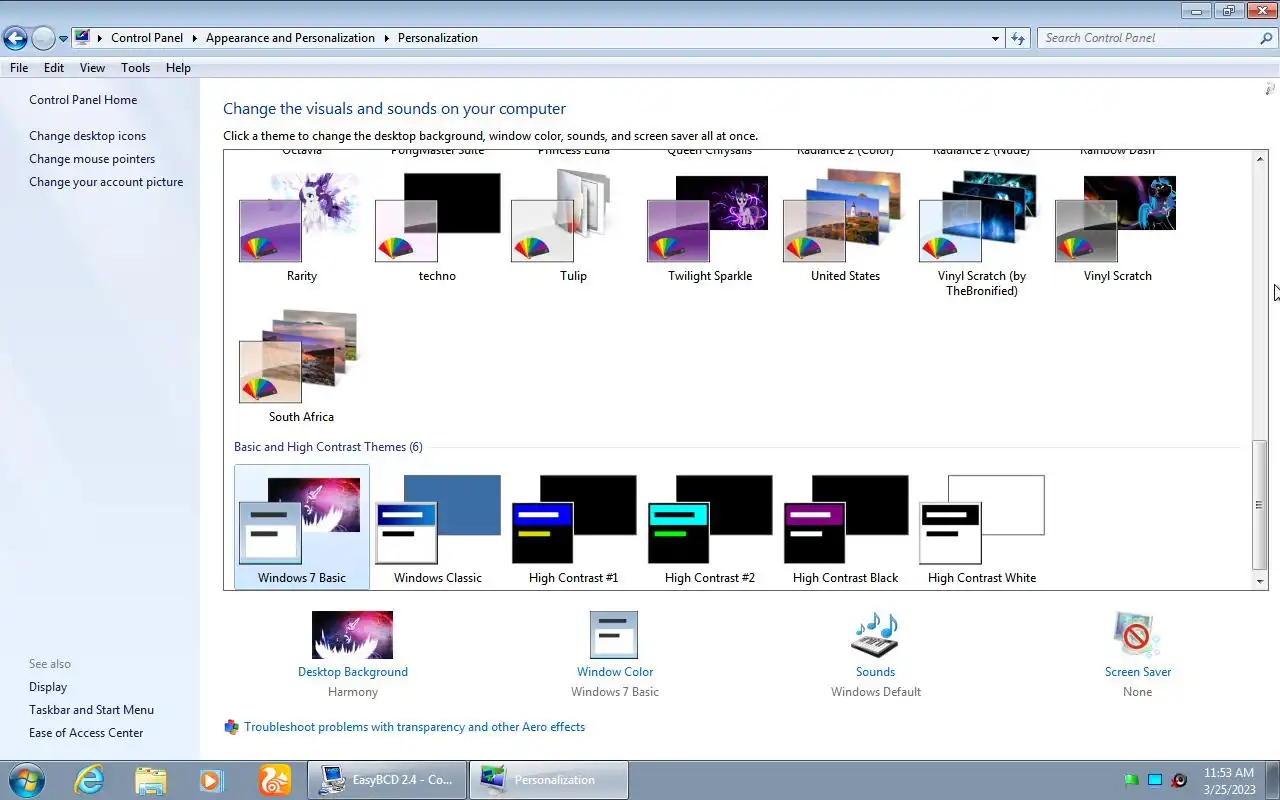
Task: Click theme list scrollbar down arrow
Action: pos(1260,581)
